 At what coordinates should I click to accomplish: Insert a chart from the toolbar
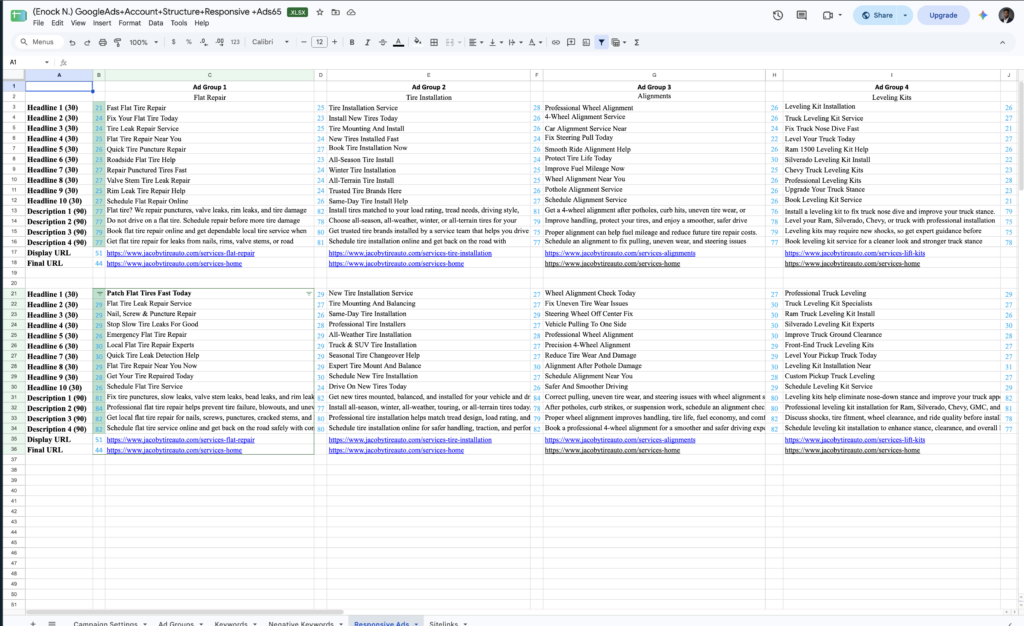pos(586,42)
